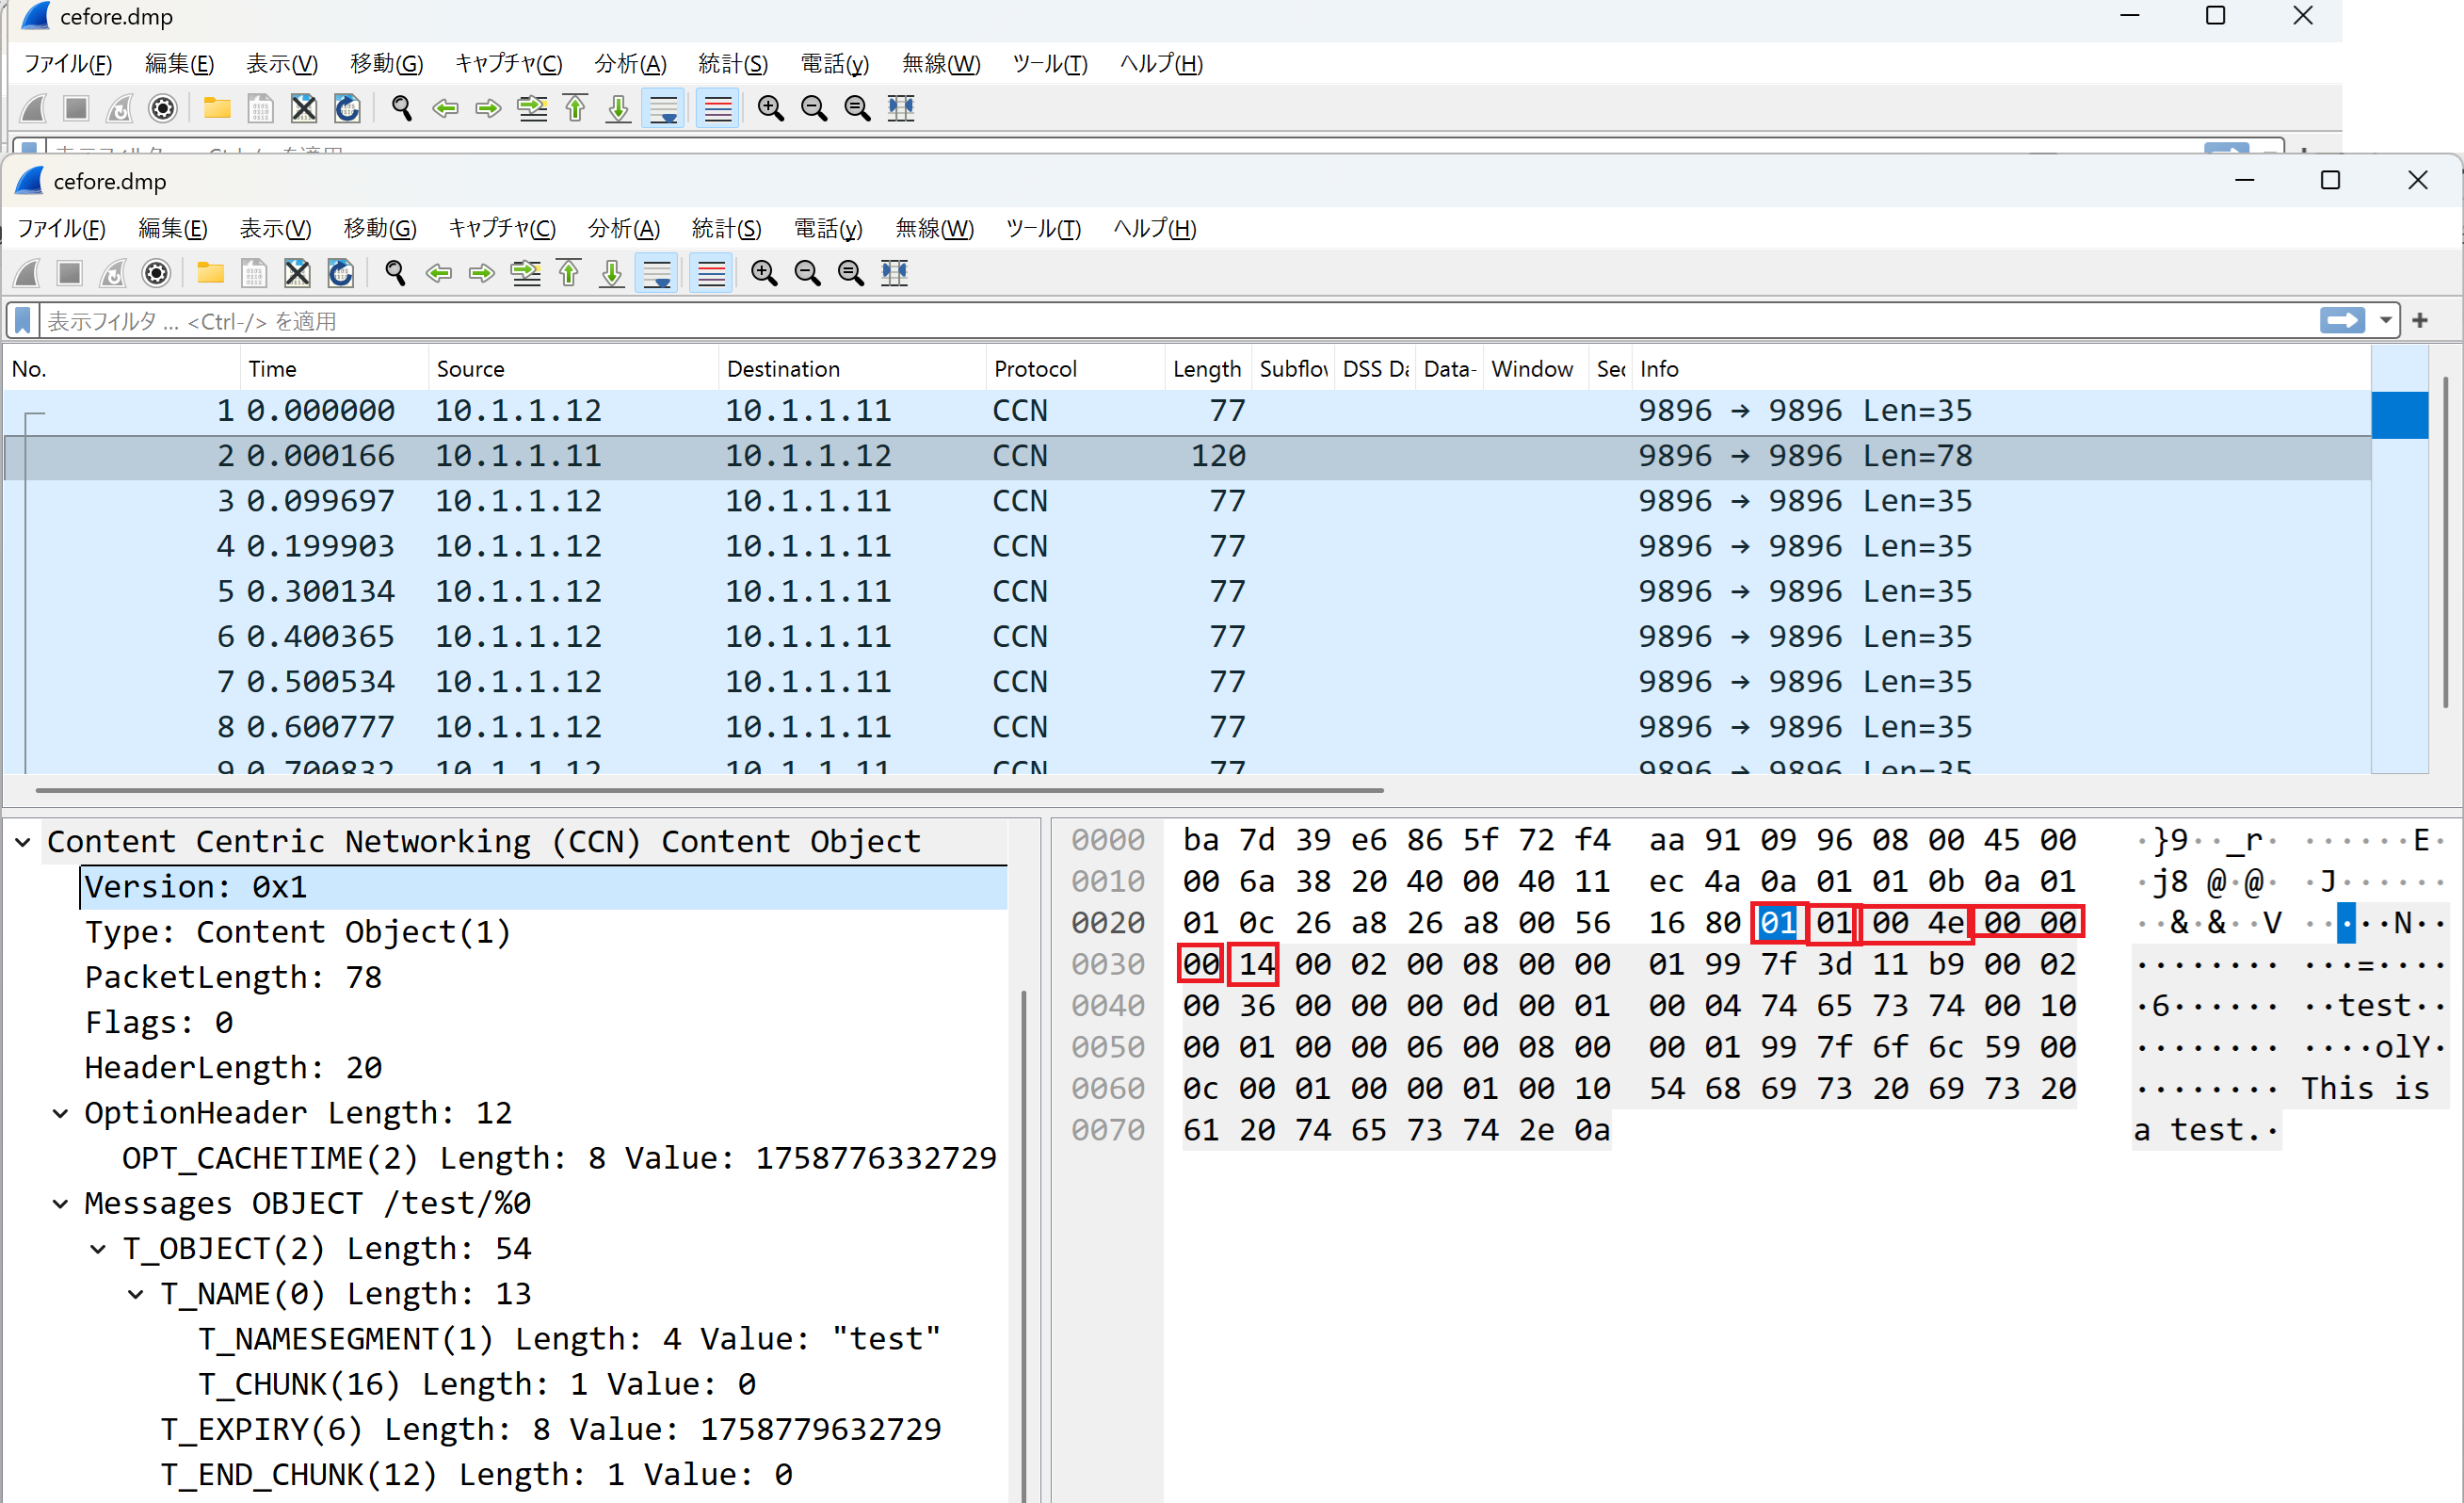Collapse the OptionHeader Length: 12 node
Image resolution: width=2464 pixels, height=1503 pixels.
click(x=60, y=1113)
